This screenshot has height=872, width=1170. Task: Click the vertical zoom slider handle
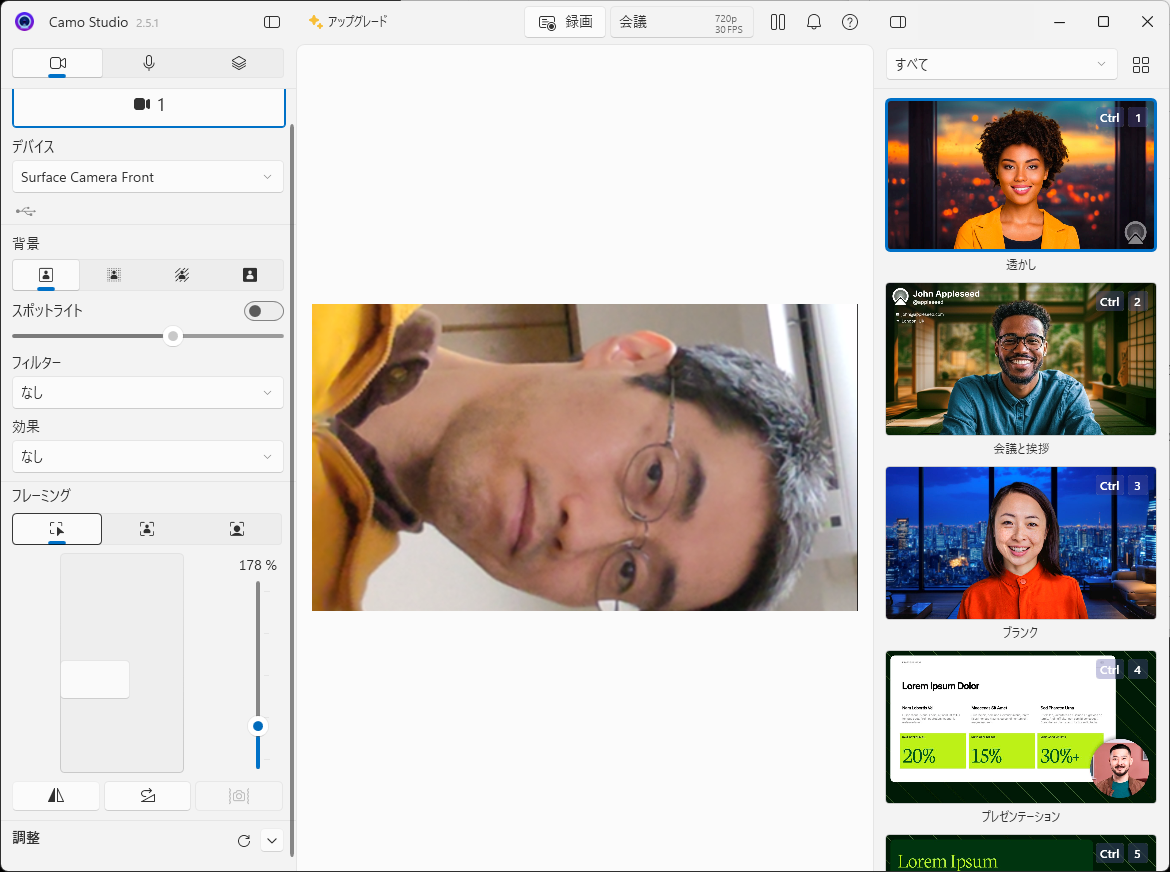(x=258, y=726)
